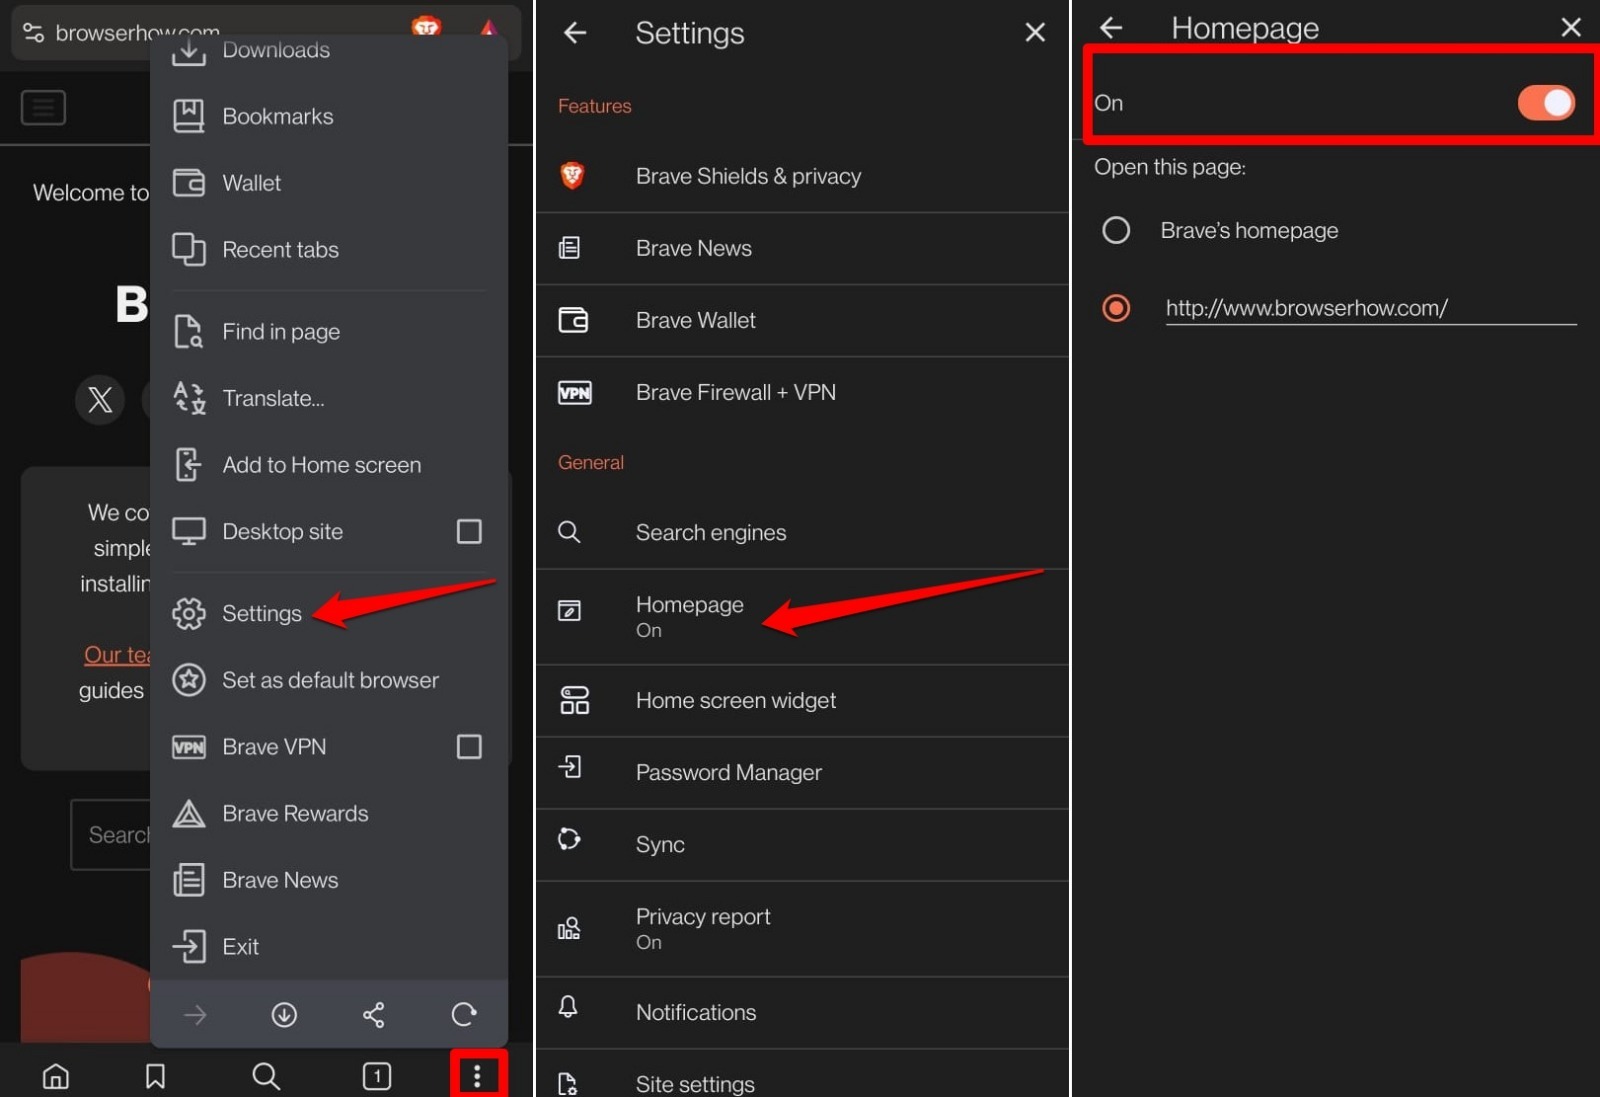The image size is (1600, 1097).
Task: Tap the VPN icon in the Settings list
Action: click(x=574, y=392)
